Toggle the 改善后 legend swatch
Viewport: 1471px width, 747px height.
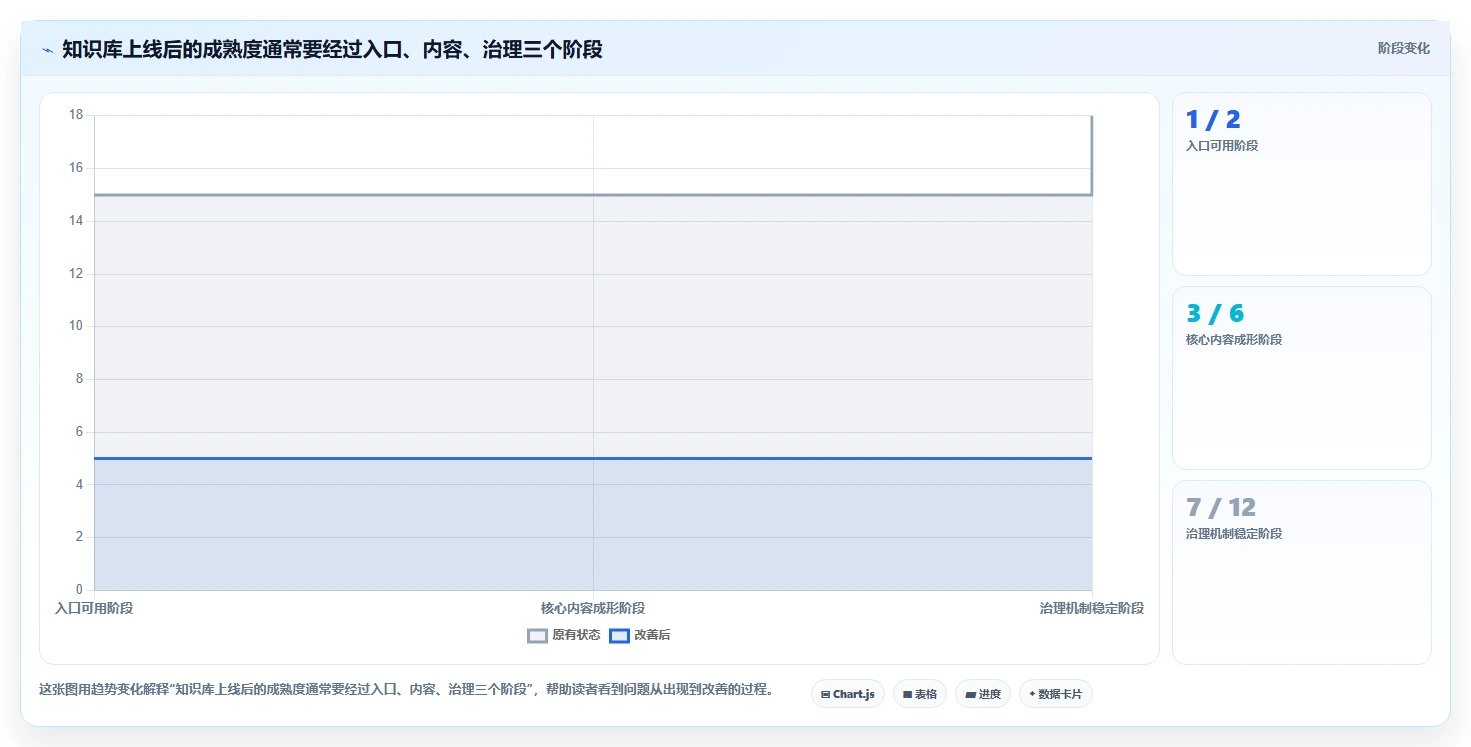pos(620,635)
